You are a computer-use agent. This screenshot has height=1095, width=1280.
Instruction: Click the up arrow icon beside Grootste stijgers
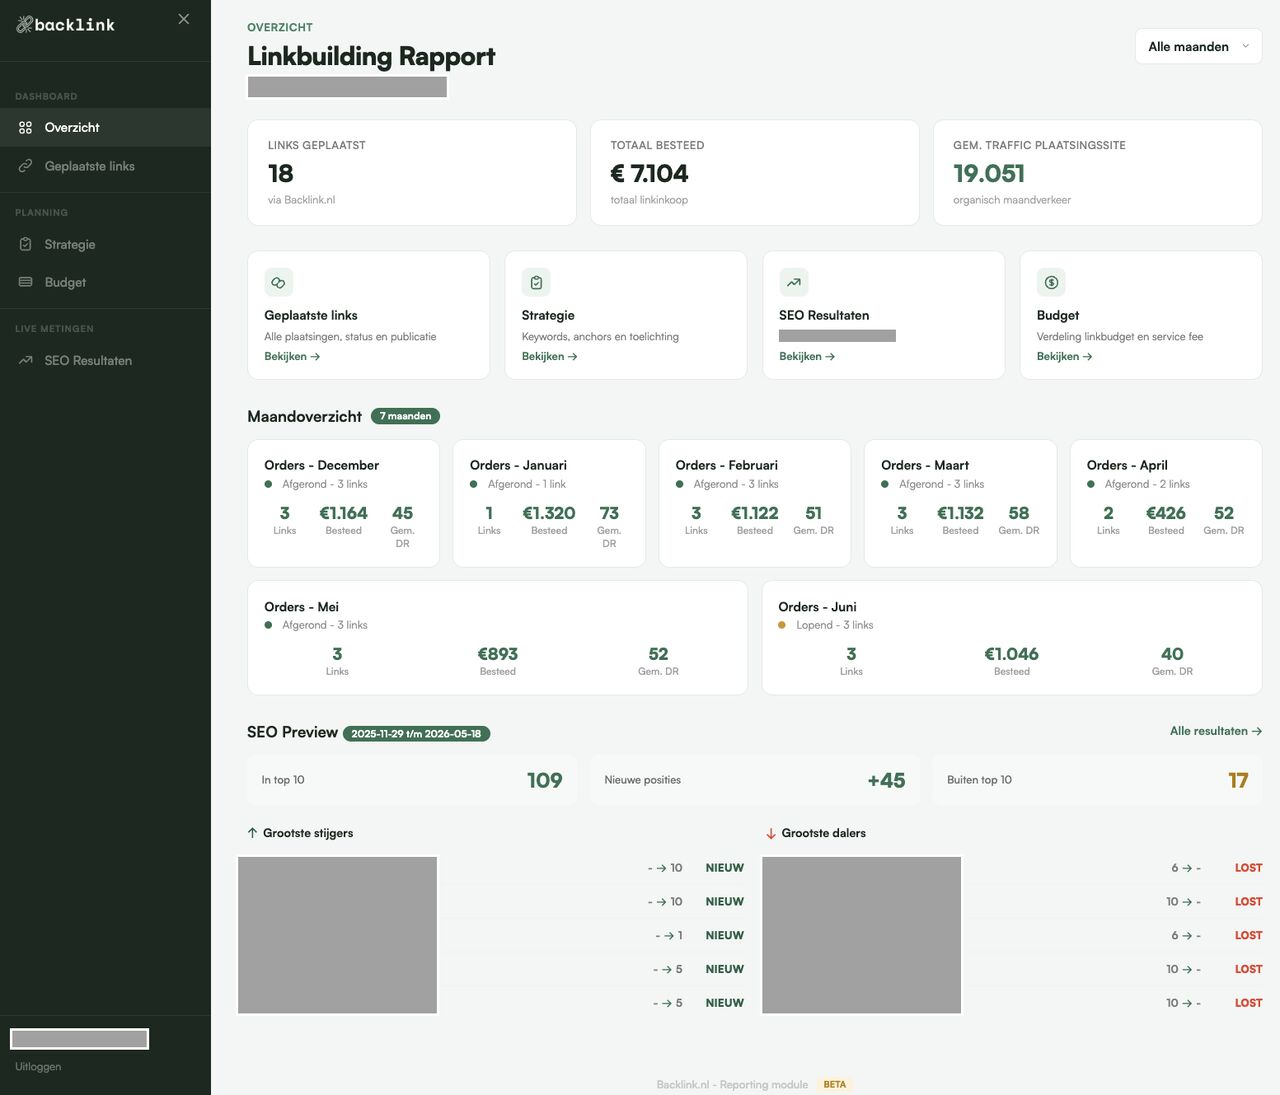pos(252,833)
